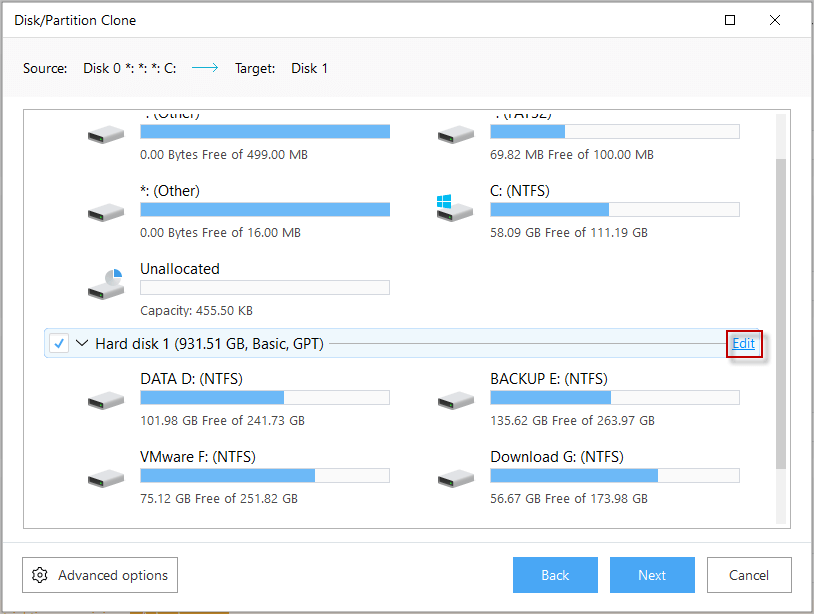This screenshot has width=814, height=614.
Task: Toggle the Hard disk 1 selection checkbox
Action: [59, 343]
